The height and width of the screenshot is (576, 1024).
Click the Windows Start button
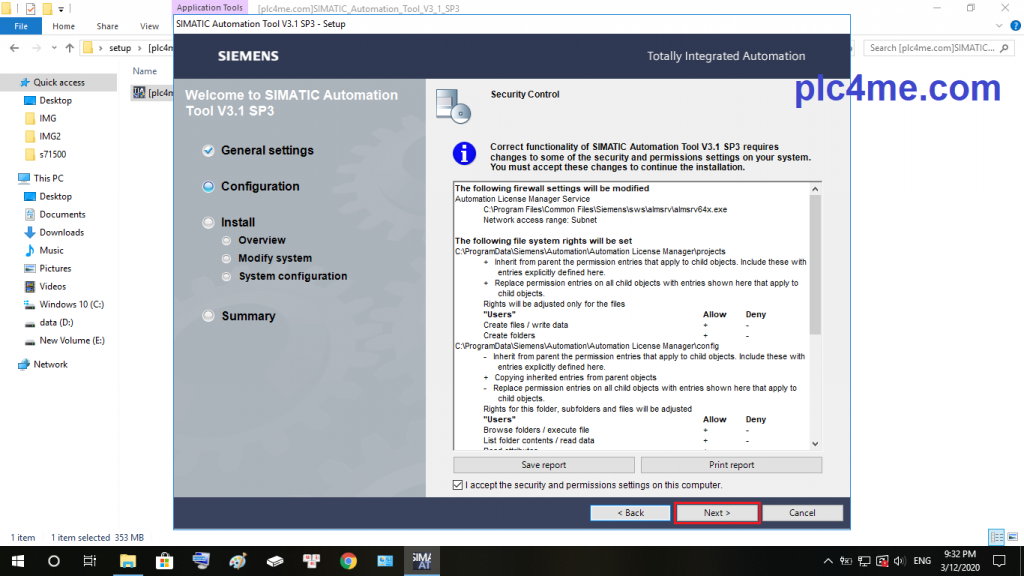pyautogui.click(x=17, y=560)
